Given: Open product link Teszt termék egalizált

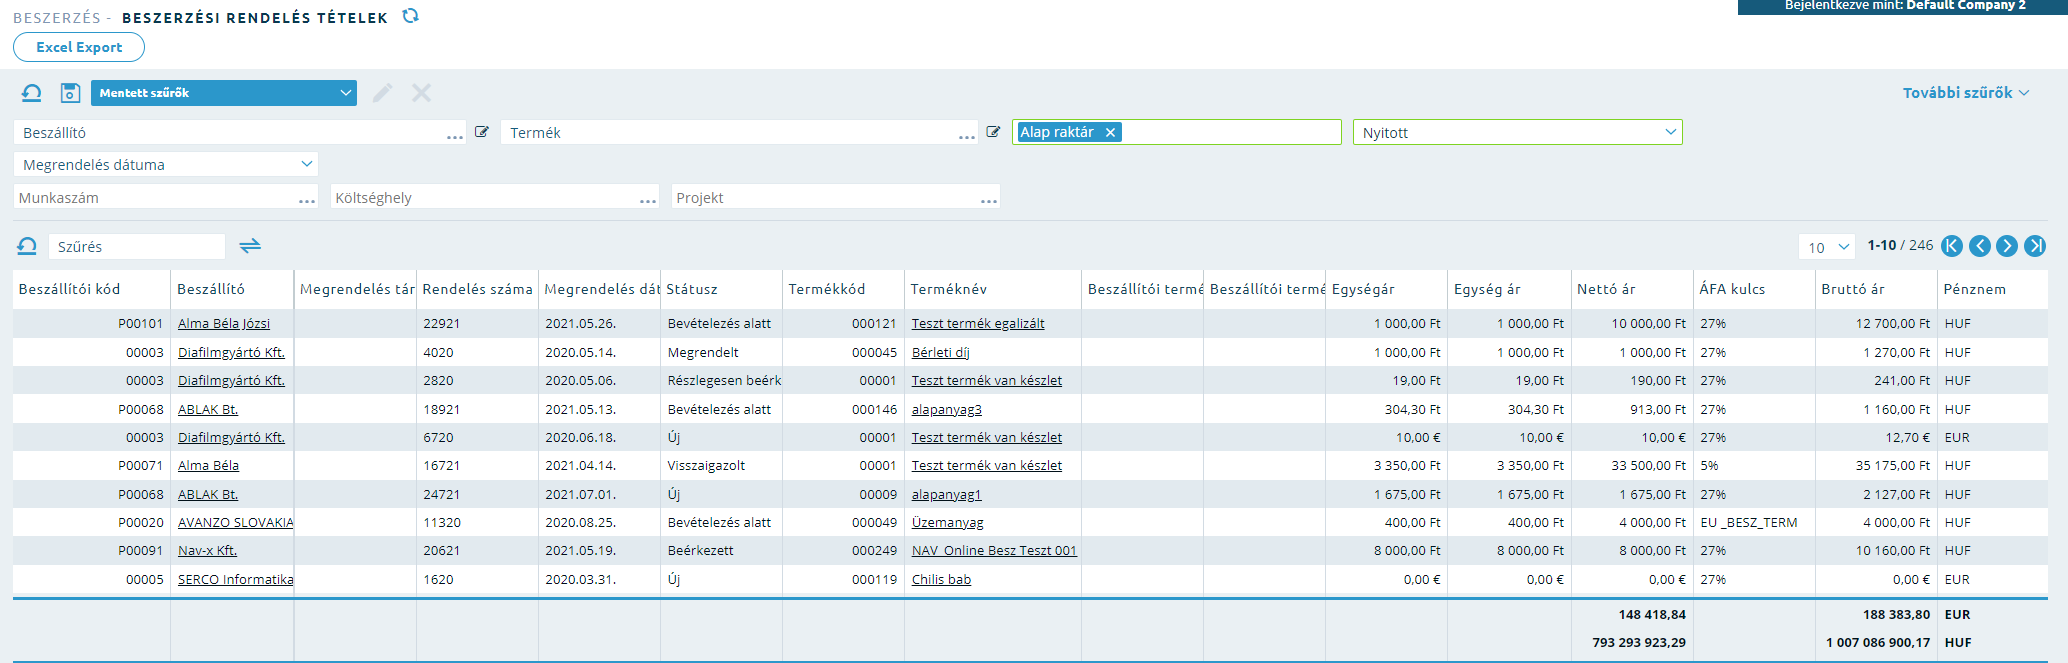Looking at the screenshot, I should coord(978,323).
